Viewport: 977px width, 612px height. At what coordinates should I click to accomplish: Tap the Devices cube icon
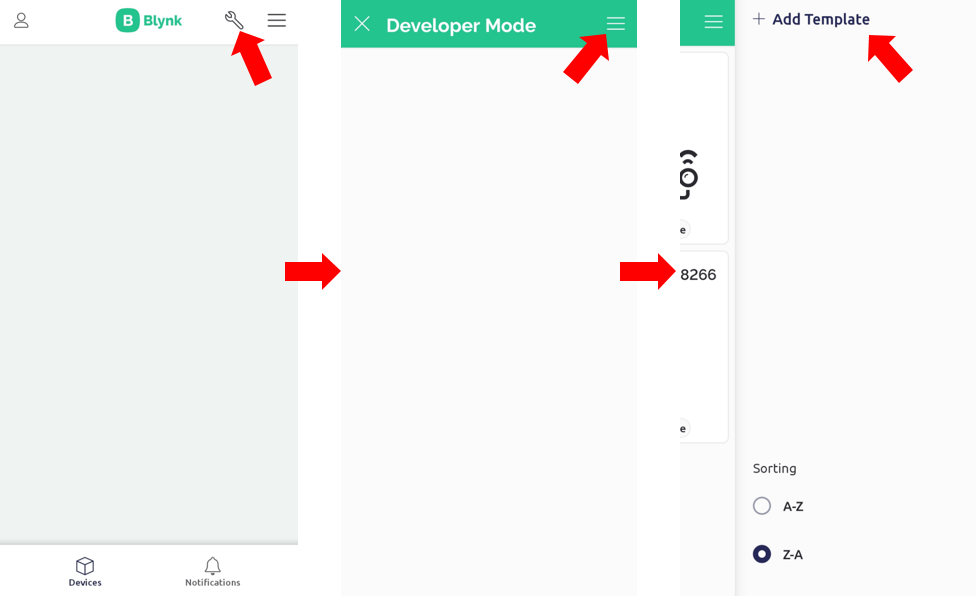point(85,565)
